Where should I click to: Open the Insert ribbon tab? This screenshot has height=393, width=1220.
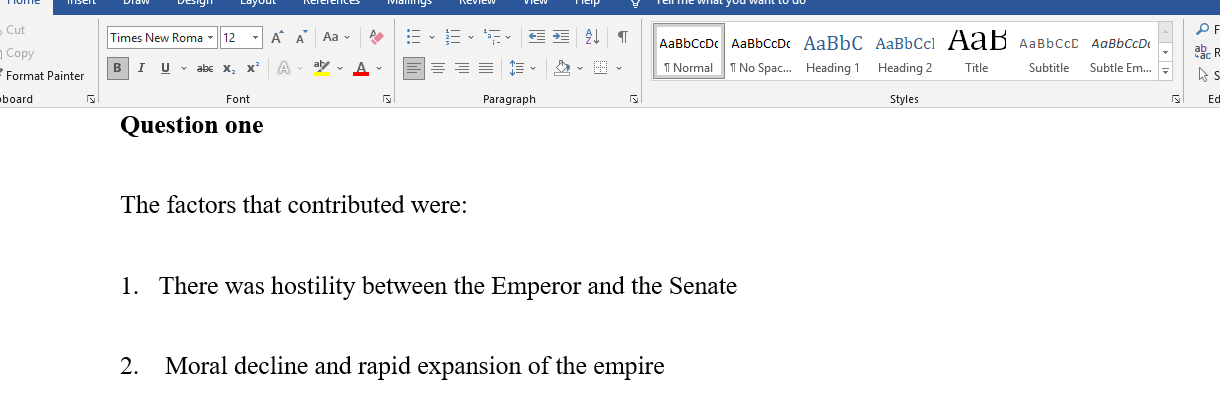[81, 3]
